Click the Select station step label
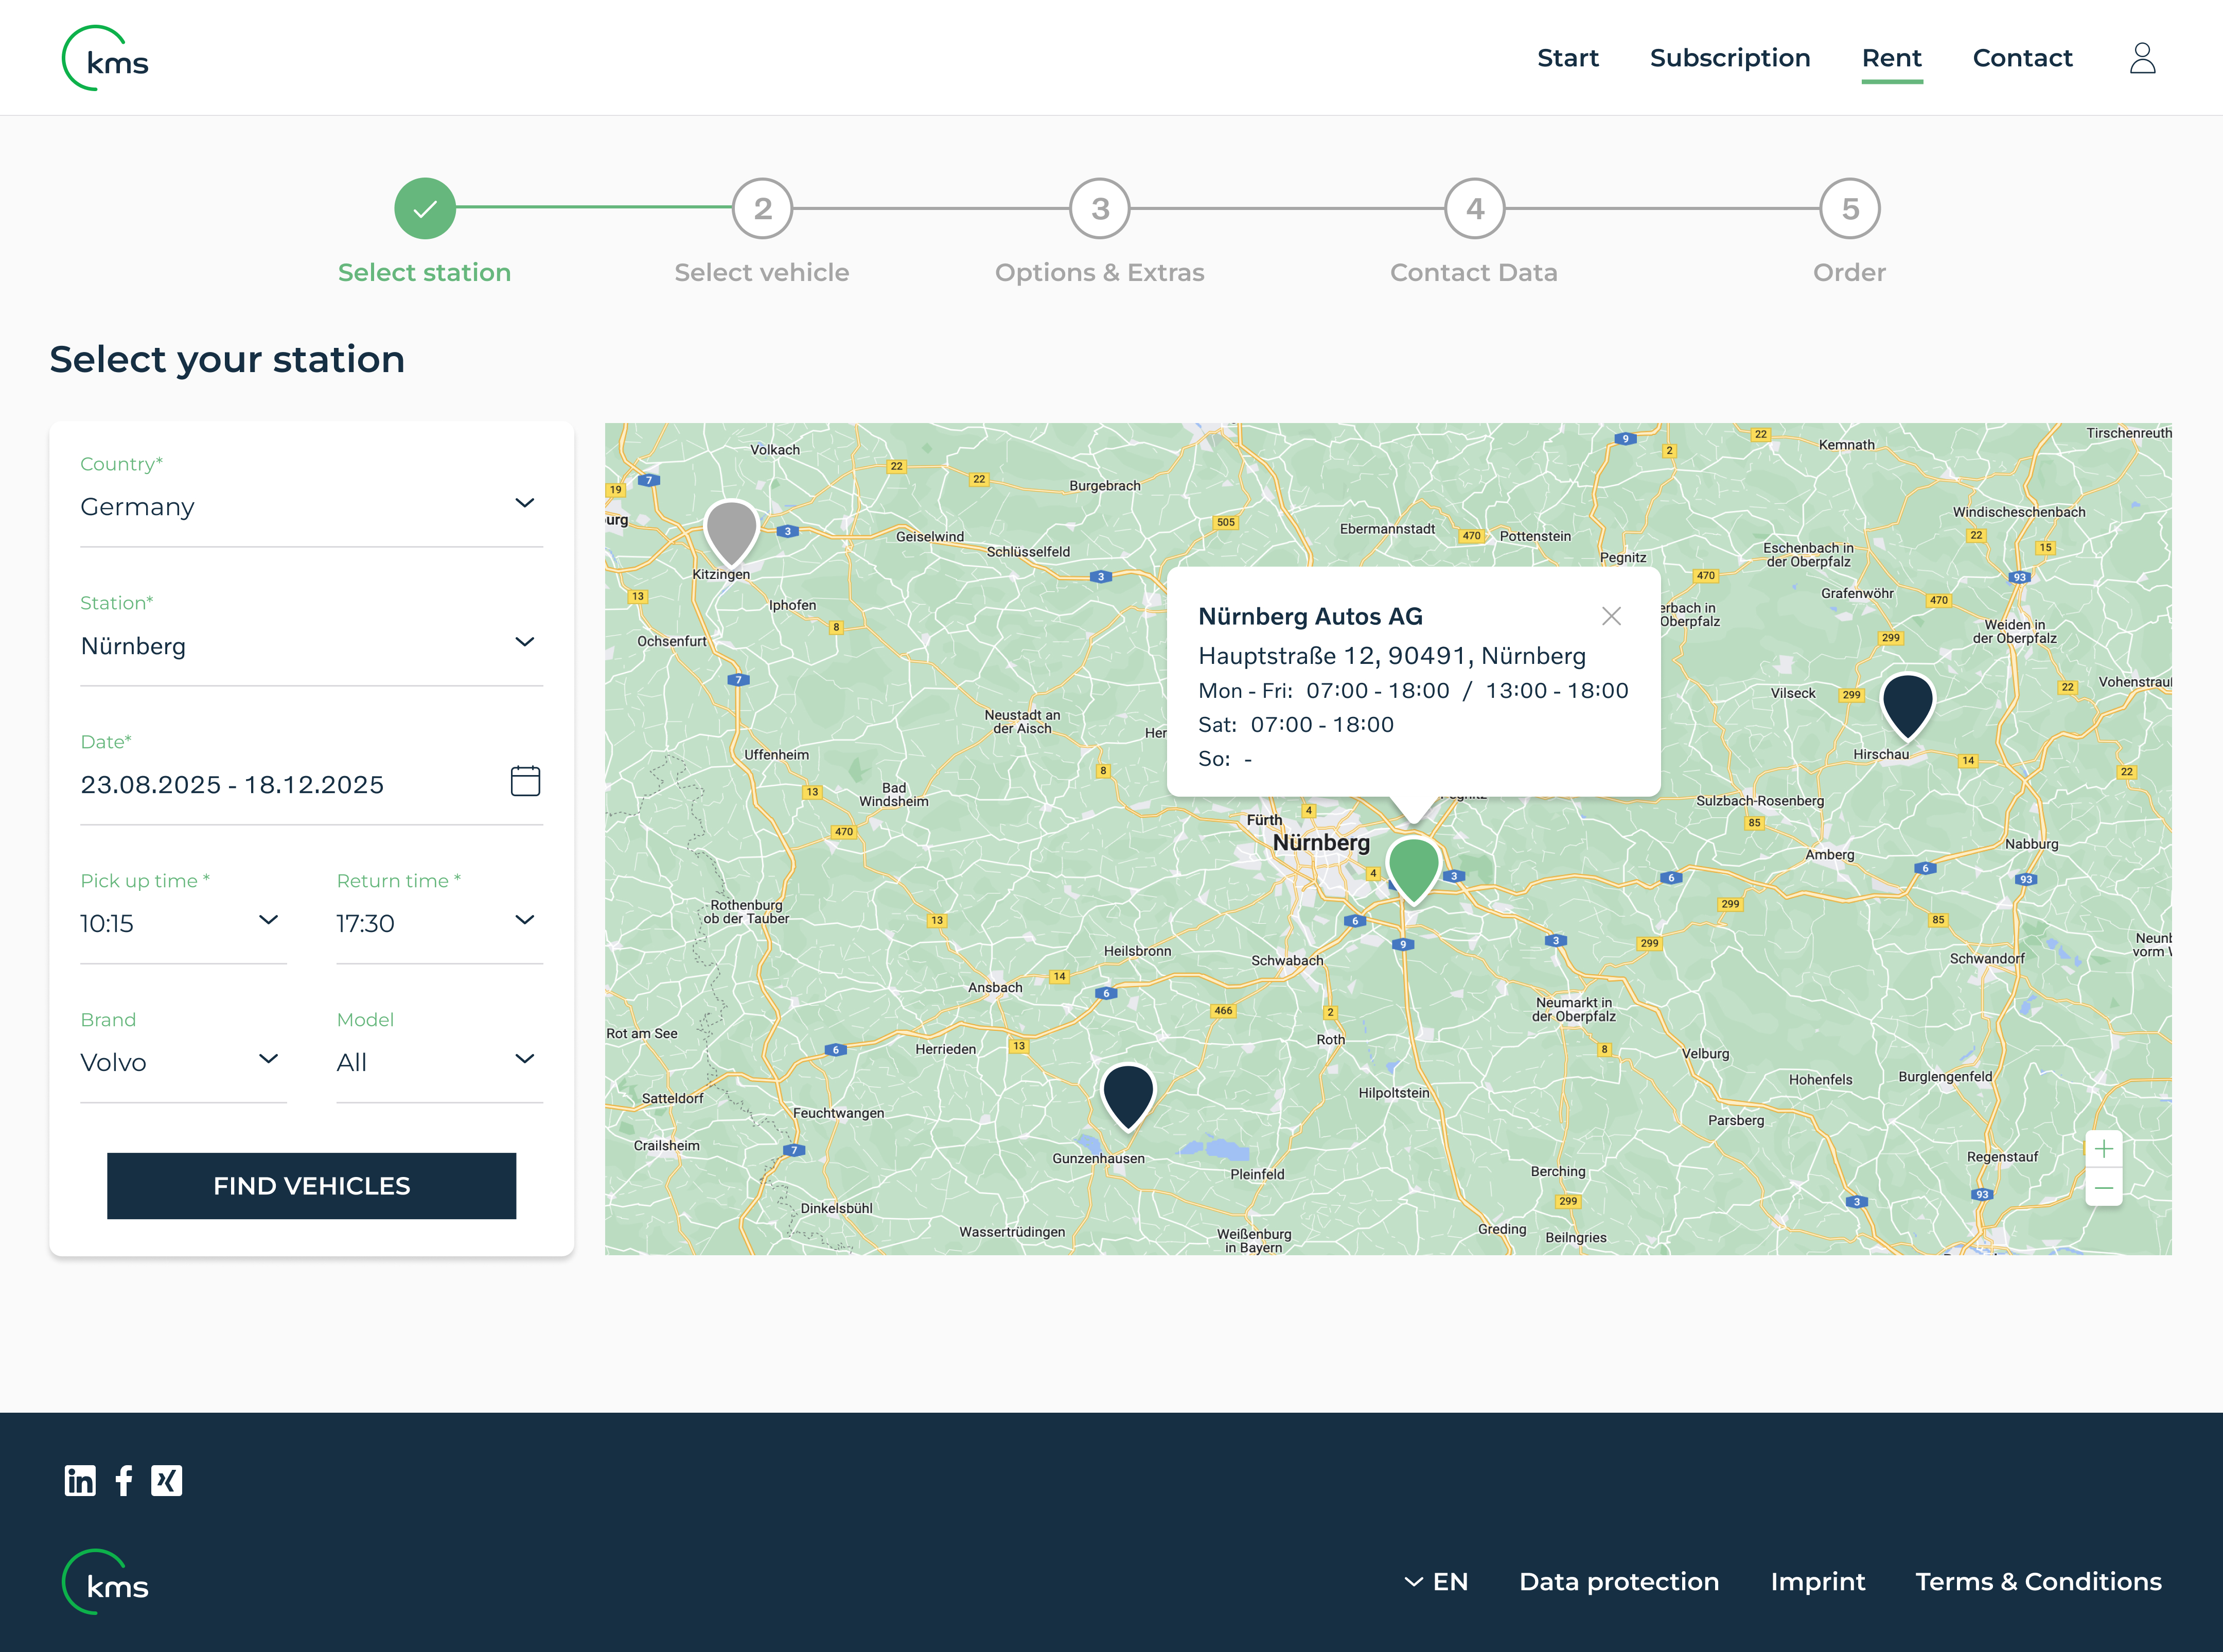The image size is (2223, 1652). 424,272
